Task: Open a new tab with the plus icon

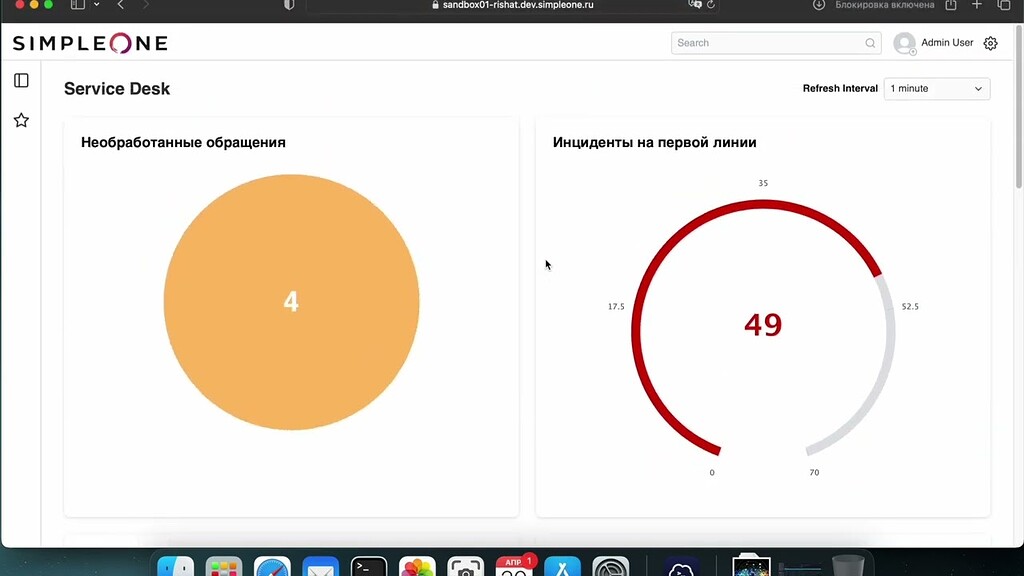Action: coord(975,8)
